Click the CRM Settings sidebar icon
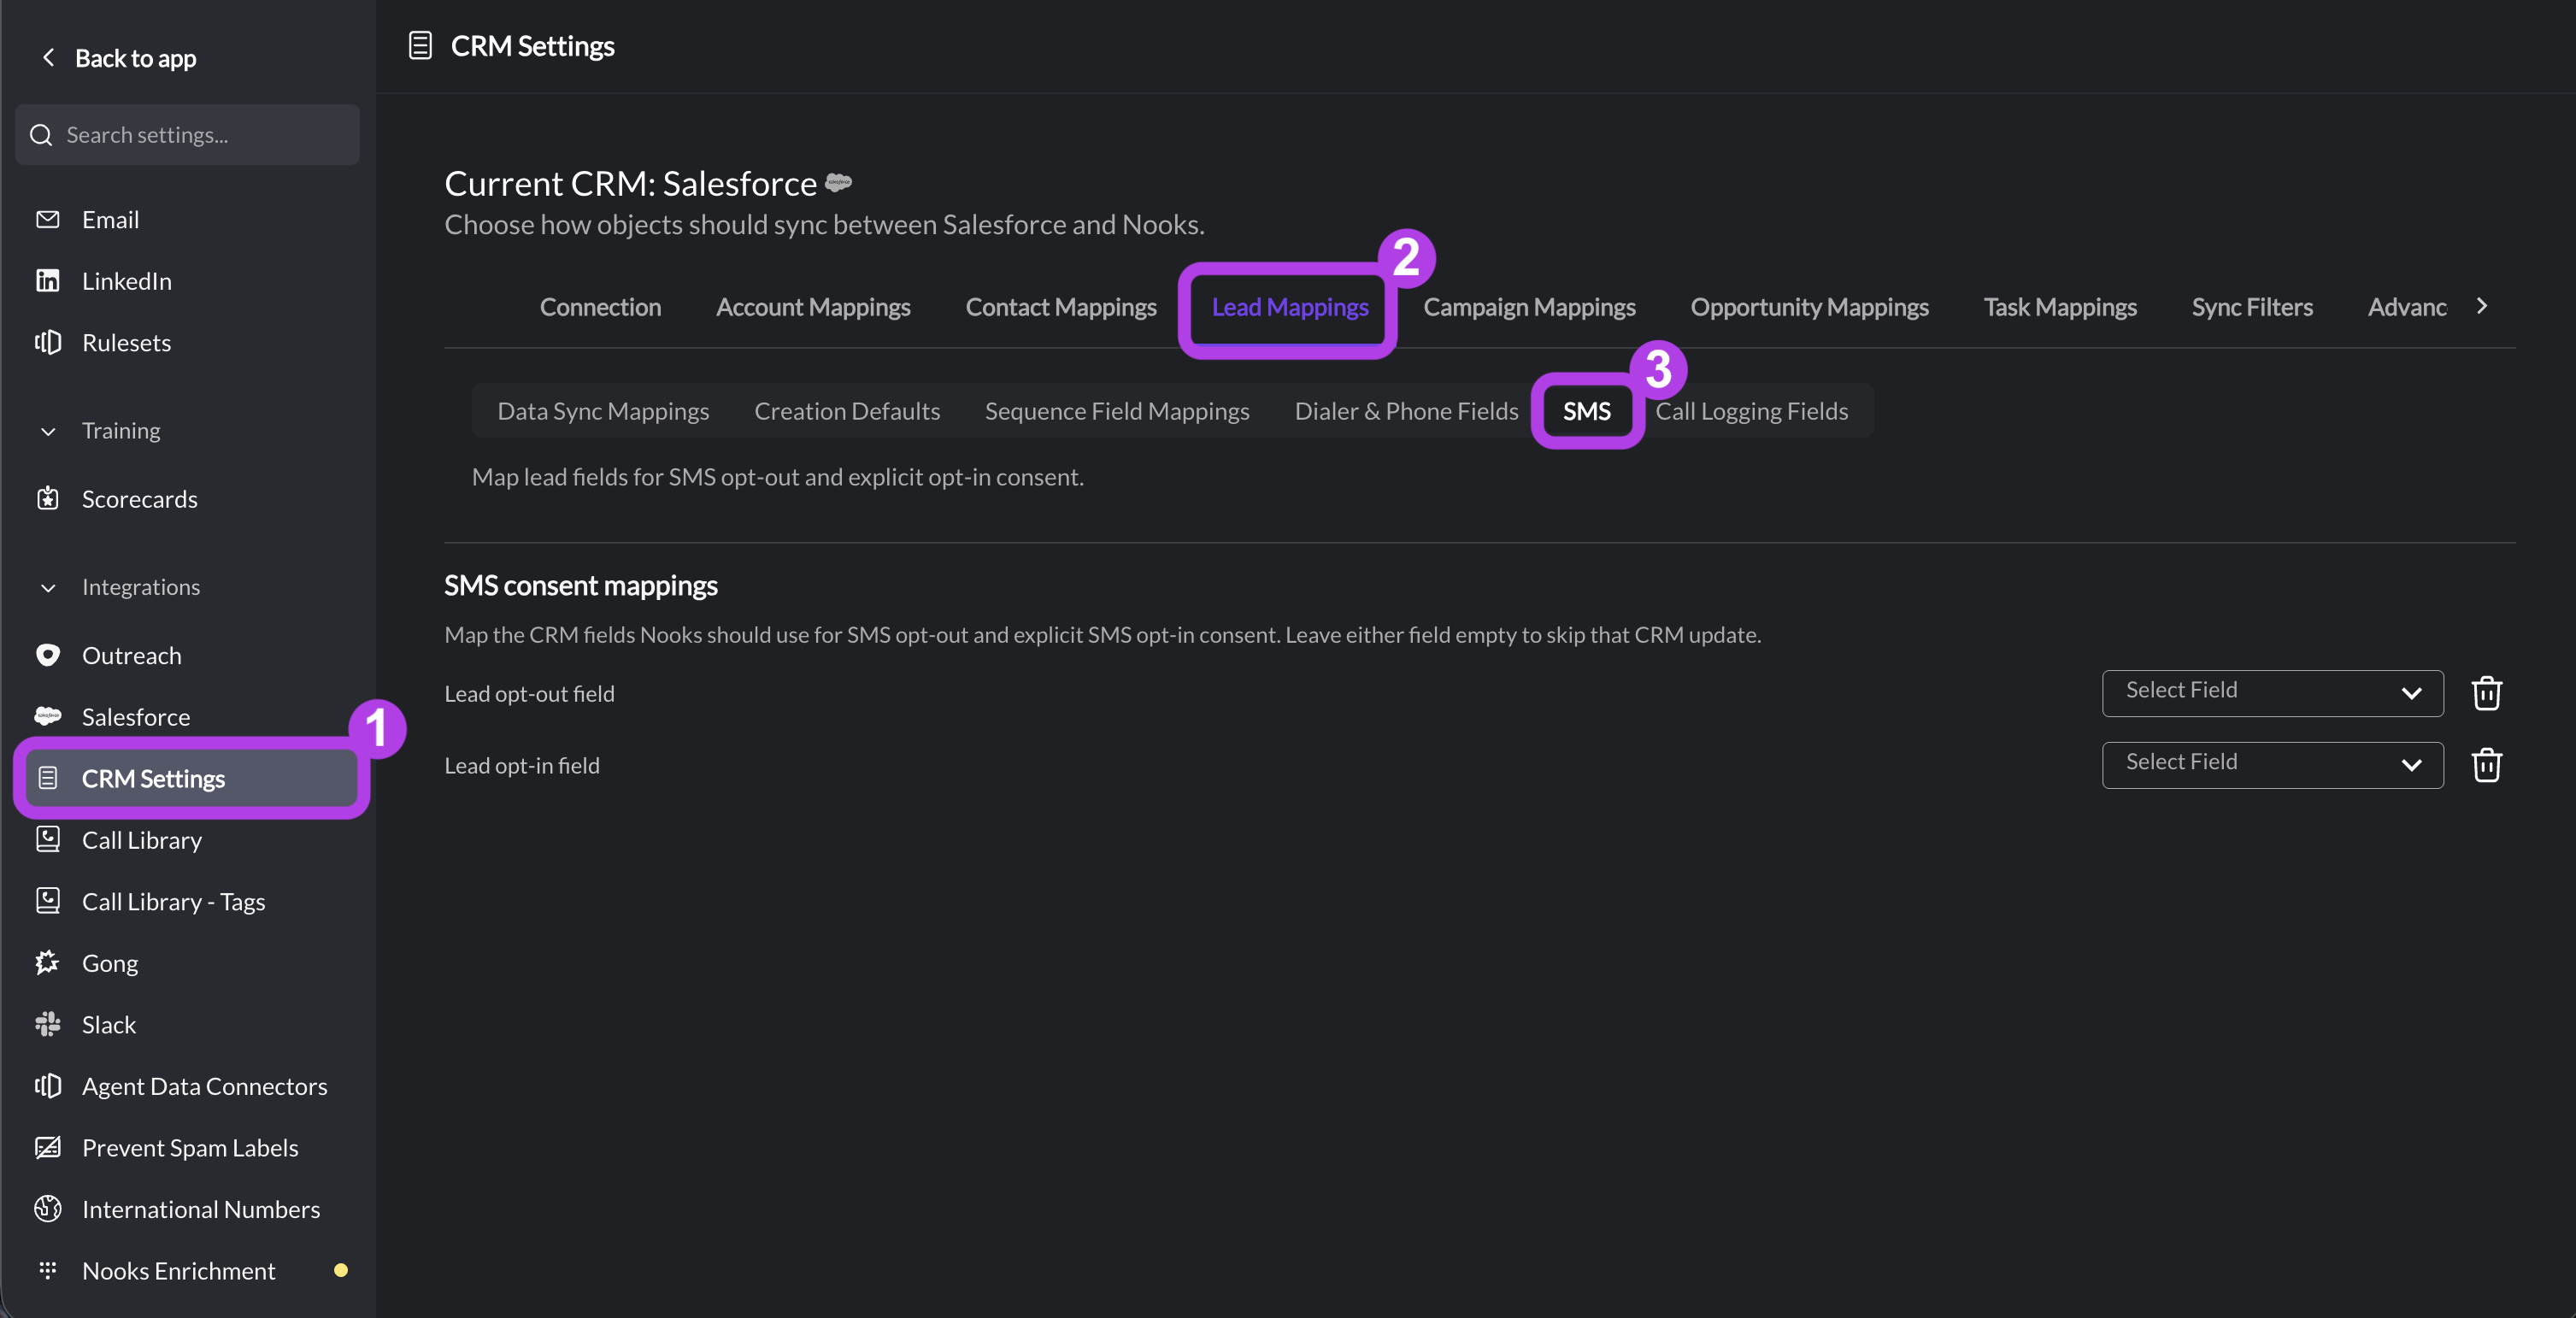This screenshot has width=2576, height=1318. pos(47,778)
